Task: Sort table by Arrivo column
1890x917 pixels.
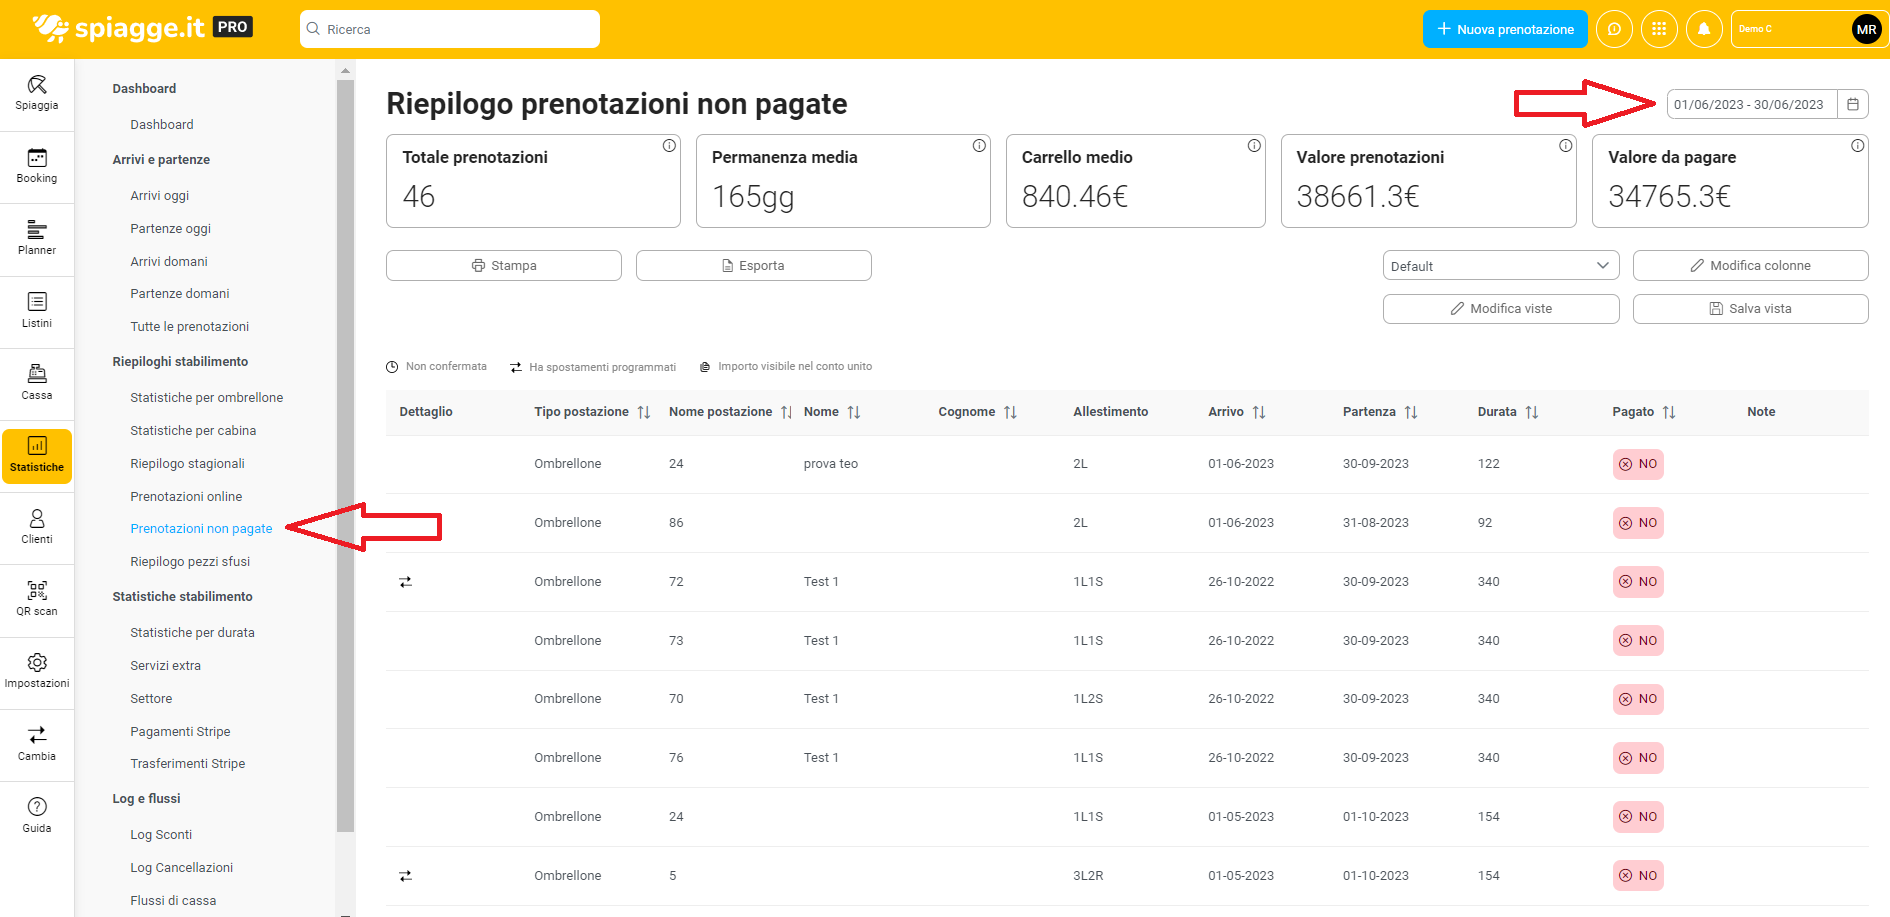Action: coord(1258,412)
